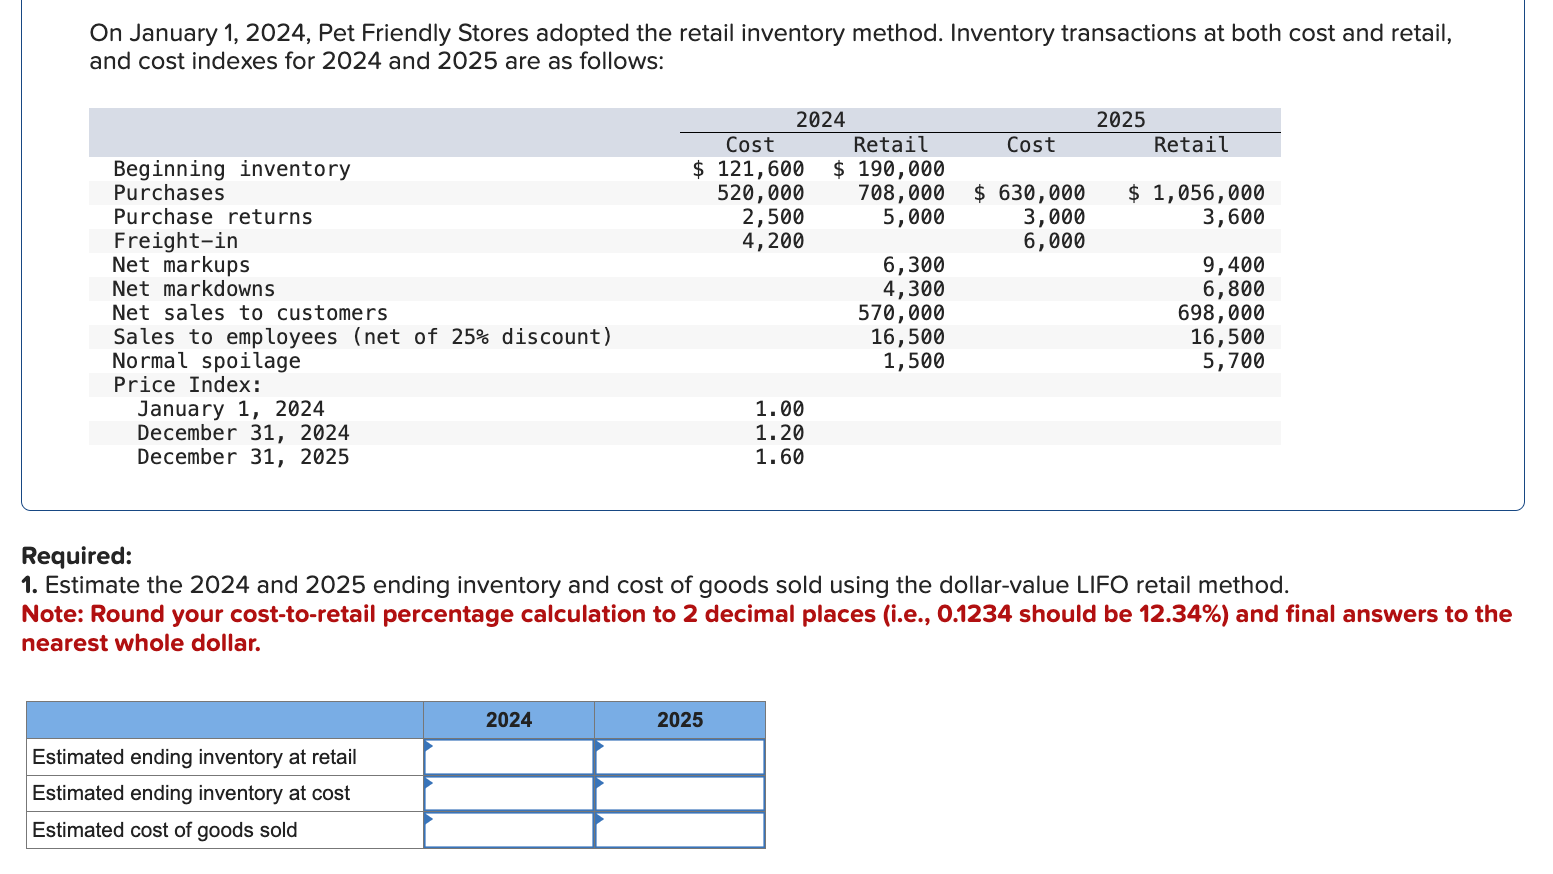Click the 'Net markups' row label
Screen dimensions: 1553x874
182,265
